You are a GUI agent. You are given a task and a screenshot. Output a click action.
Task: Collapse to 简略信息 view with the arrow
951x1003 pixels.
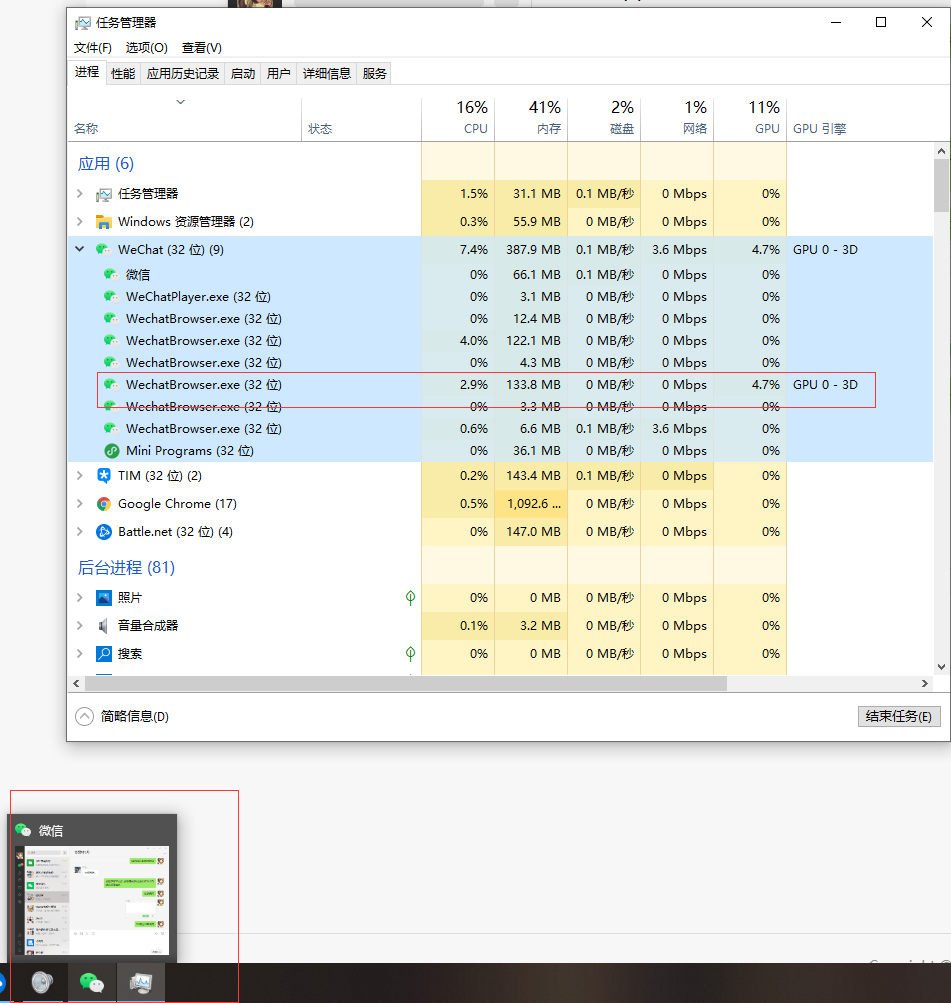point(84,716)
